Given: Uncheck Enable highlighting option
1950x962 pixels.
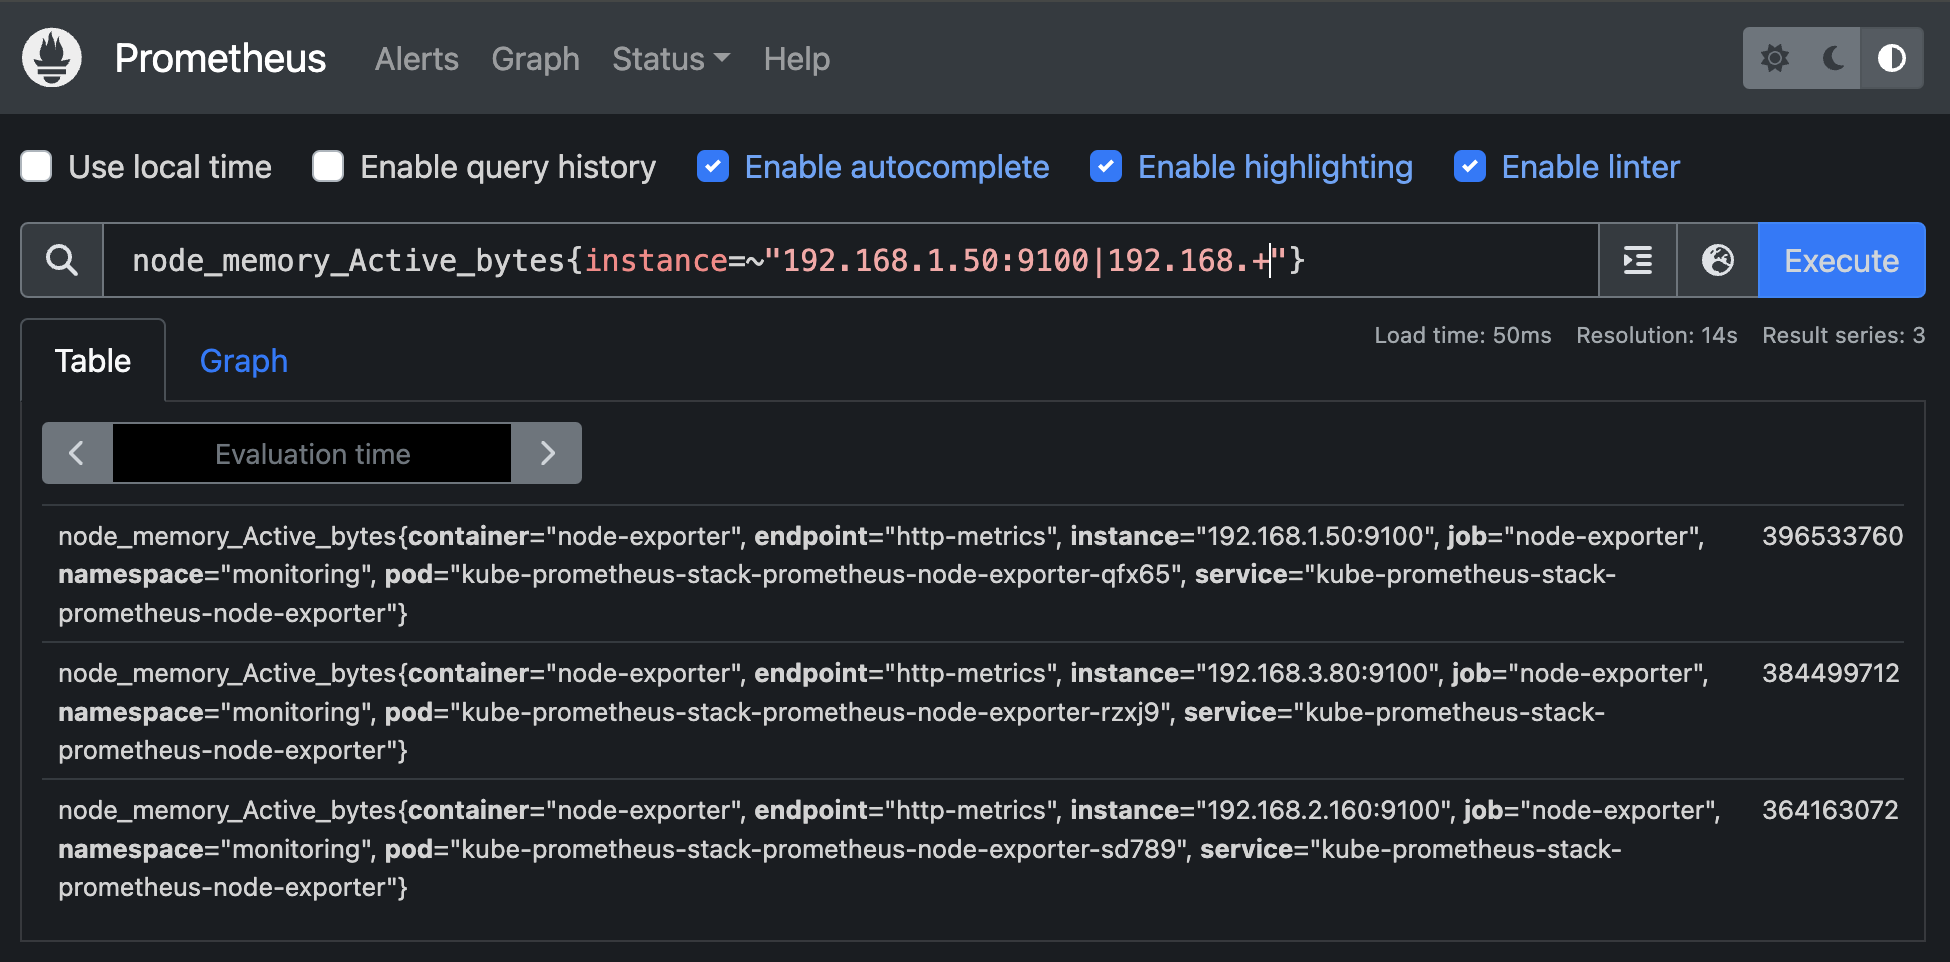Looking at the screenshot, I should pyautogui.click(x=1106, y=166).
